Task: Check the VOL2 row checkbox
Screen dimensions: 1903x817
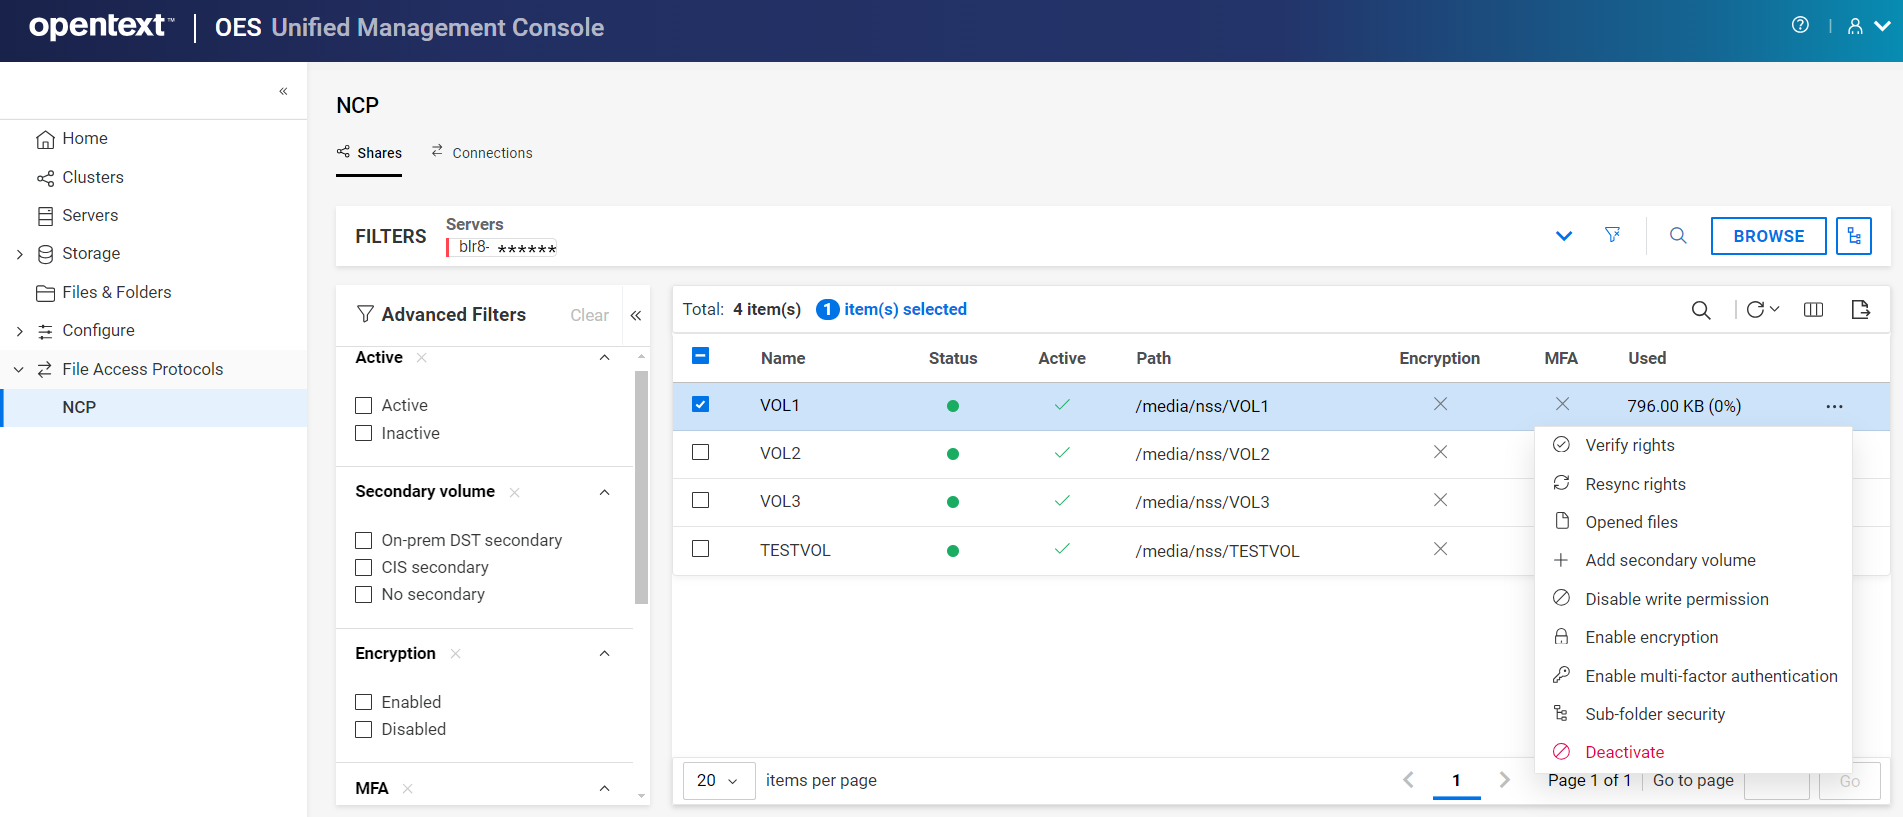Action: point(701,453)
